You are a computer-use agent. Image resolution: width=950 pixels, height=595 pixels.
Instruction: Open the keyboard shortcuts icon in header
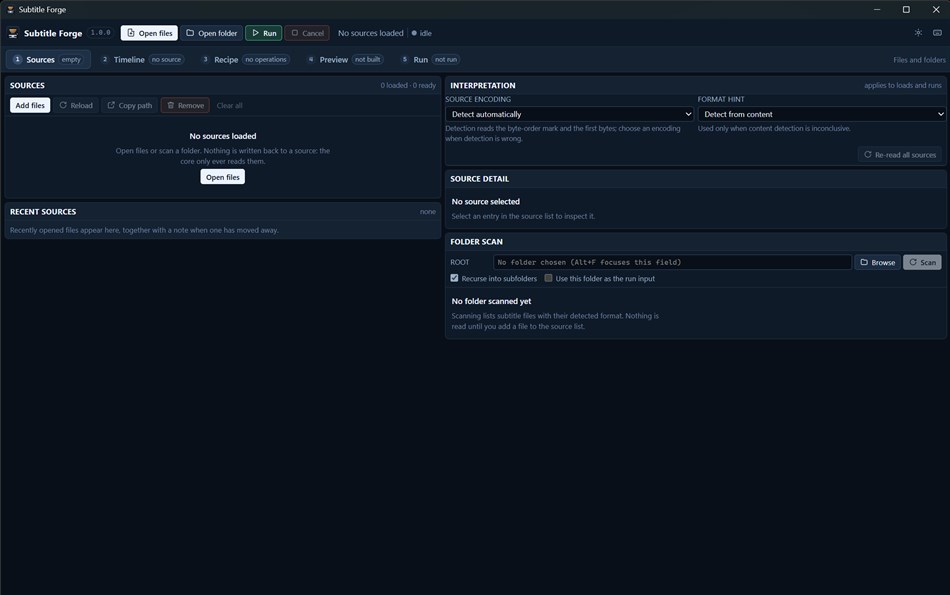[x=937, y=33]
